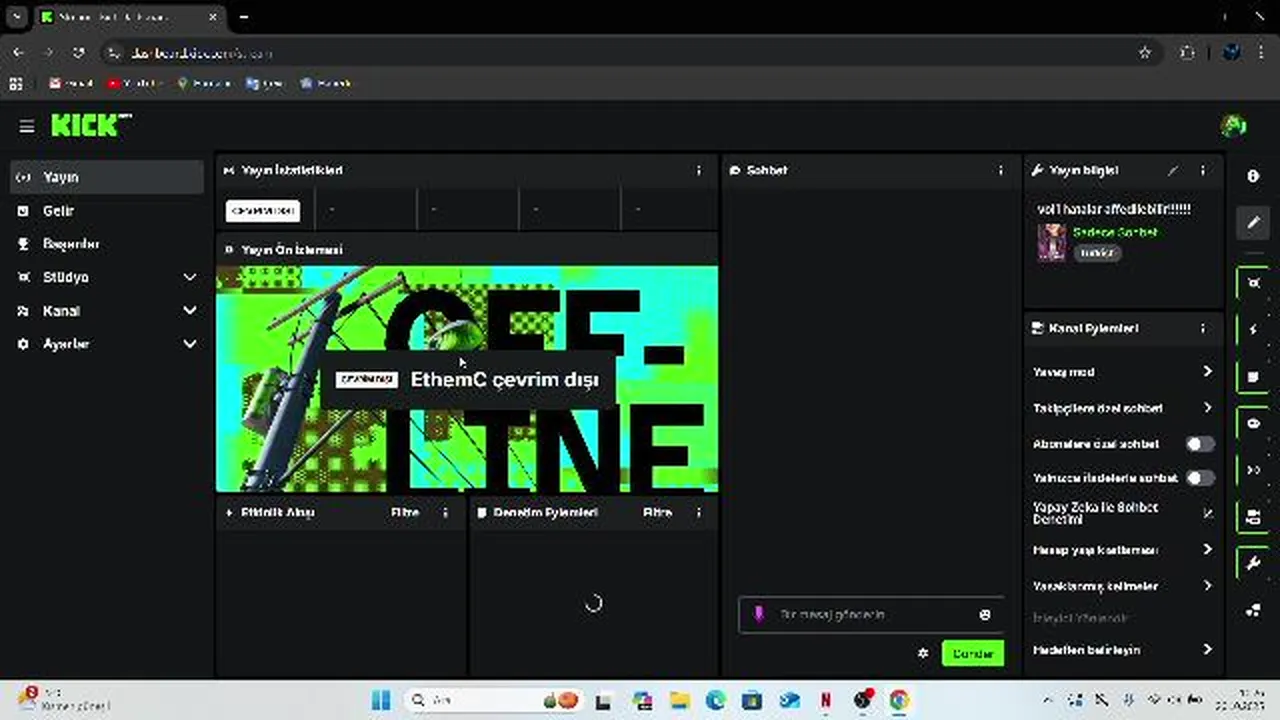Open File Explorer from the taskbar
1280x720 pixels.
(679, 700)
